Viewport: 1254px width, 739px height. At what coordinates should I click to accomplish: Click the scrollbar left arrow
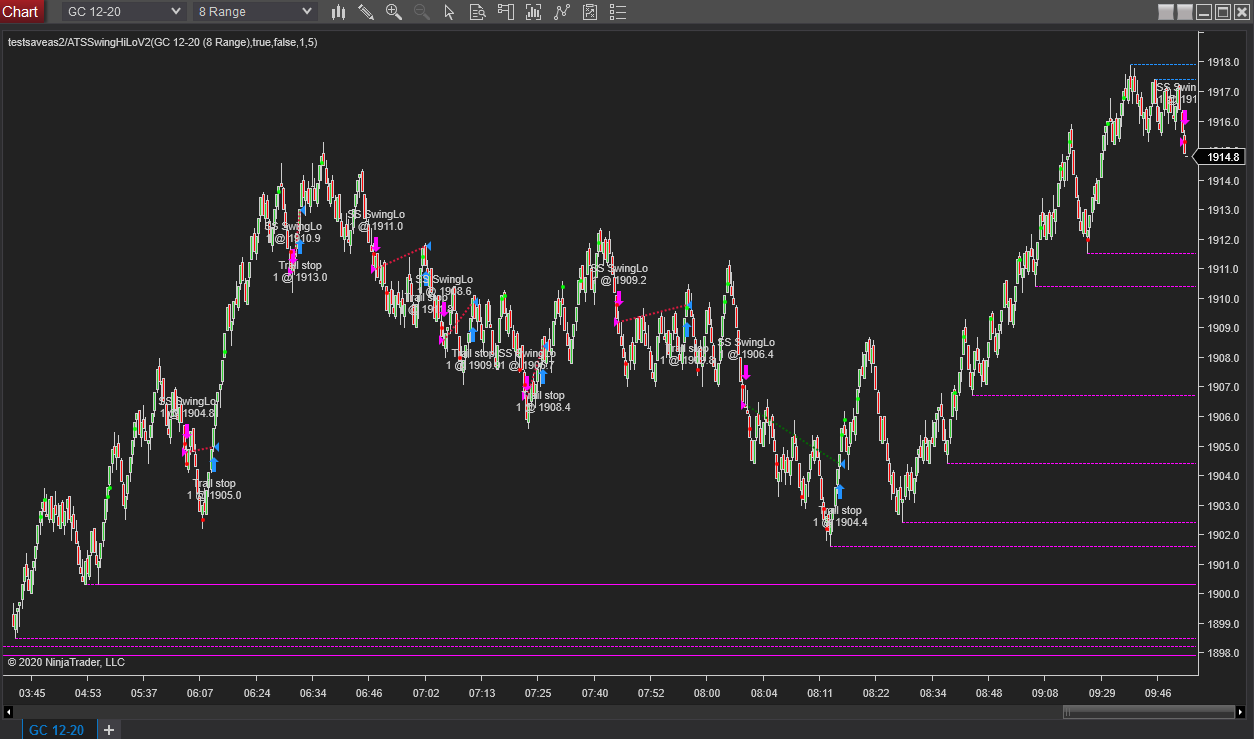click(8, 712)
